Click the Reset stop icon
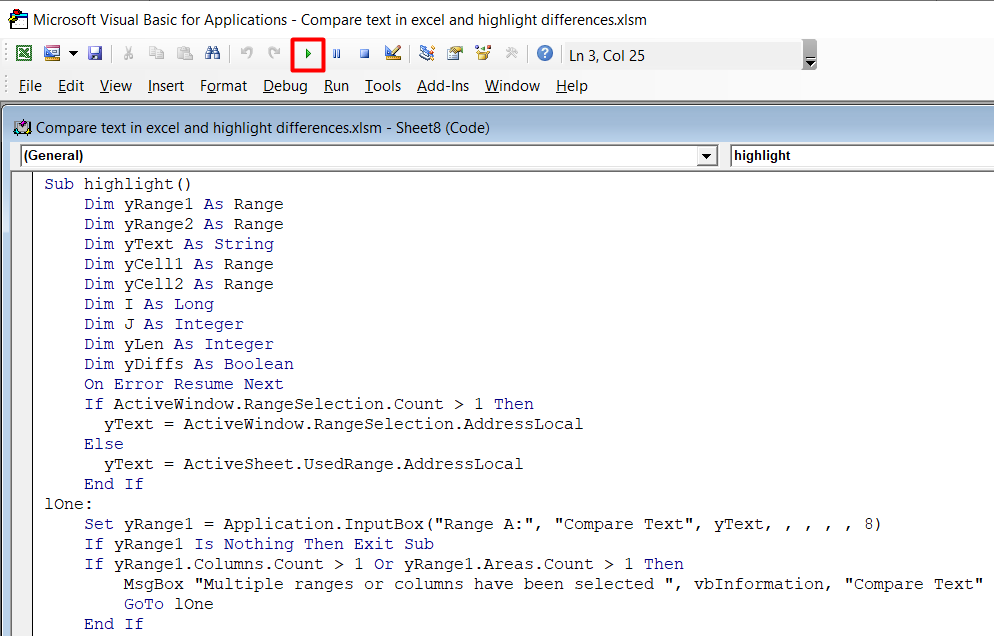The image size is (994, 636). [365, 54]
